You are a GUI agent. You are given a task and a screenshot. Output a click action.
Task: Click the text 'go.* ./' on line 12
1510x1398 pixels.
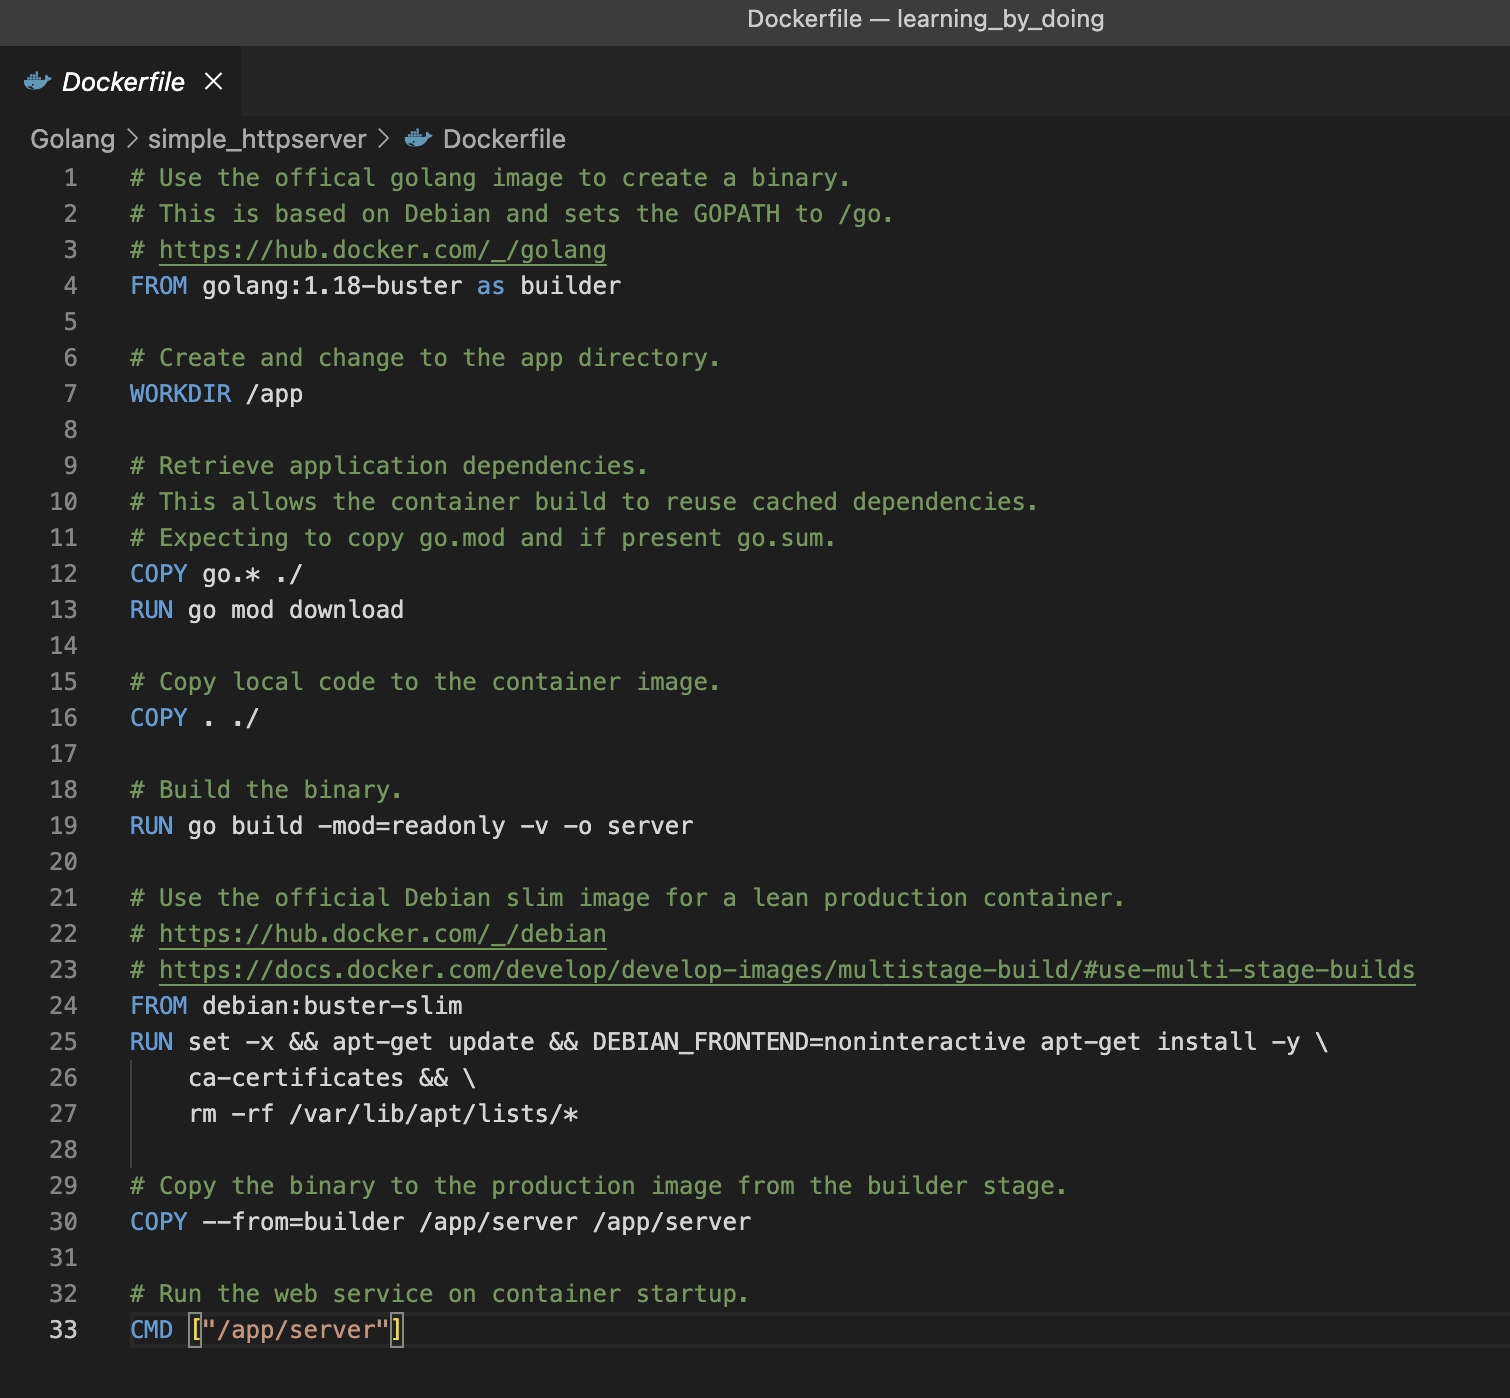tap(252, 574)
